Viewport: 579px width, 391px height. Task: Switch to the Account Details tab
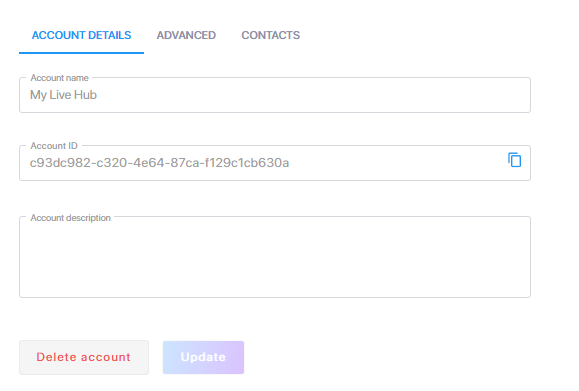tap(81, 35)
